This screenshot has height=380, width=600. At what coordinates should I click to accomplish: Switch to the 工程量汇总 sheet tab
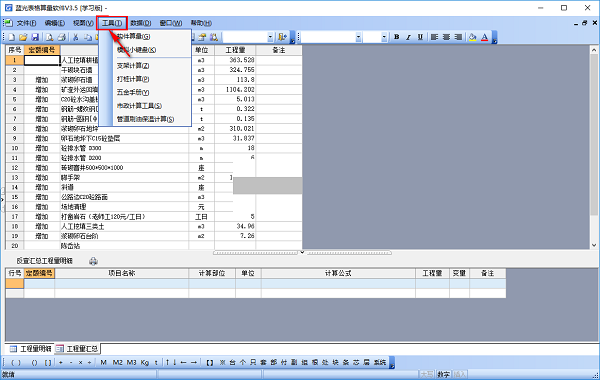(x=77, y=349)
